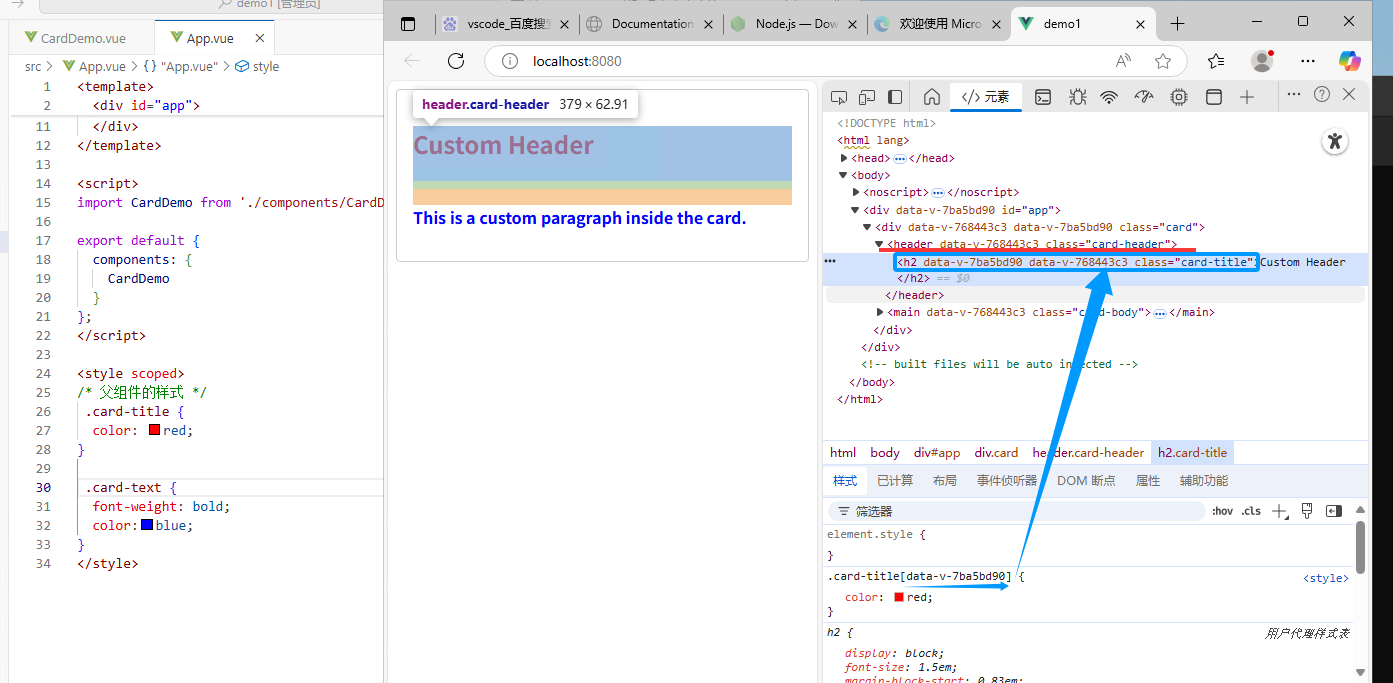Open DevTools customize three-dot menu

point(1293,94)
